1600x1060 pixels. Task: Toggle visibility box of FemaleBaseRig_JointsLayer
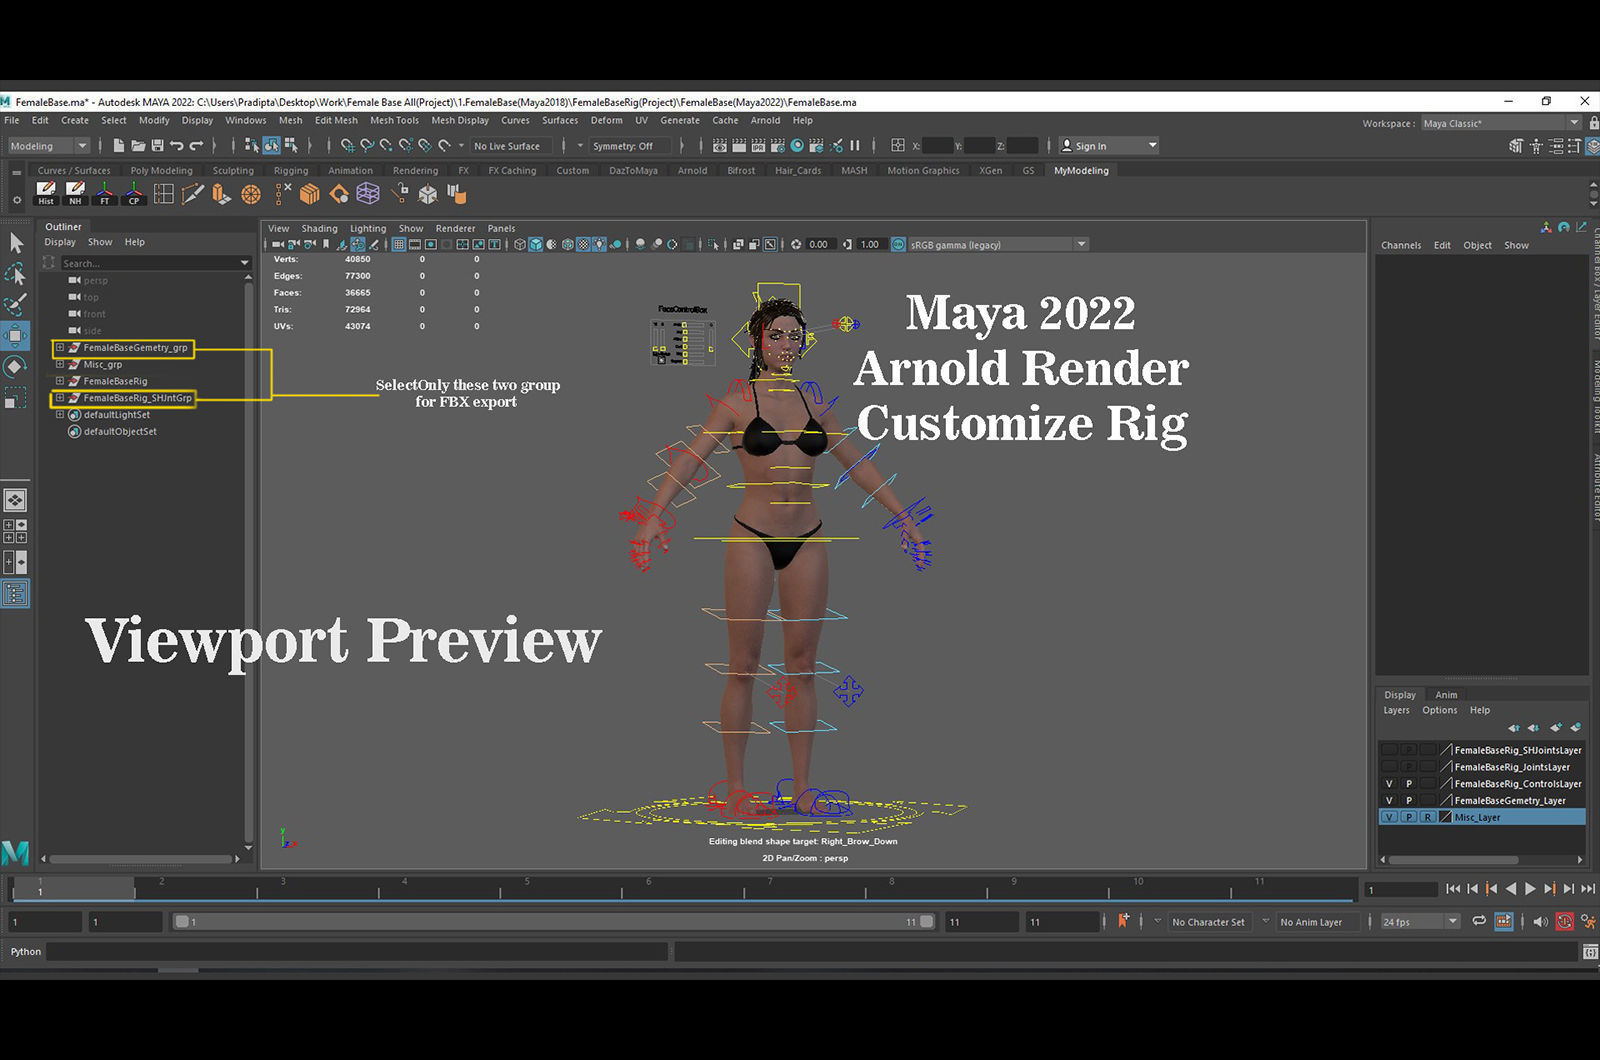(1389, 767)
